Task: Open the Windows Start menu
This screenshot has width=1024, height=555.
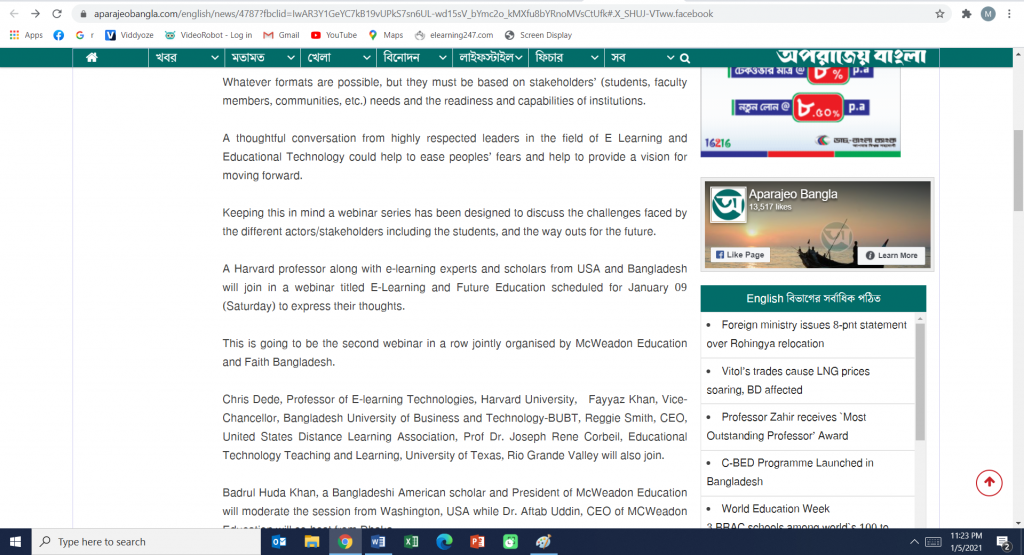Action: coord(16,542)
